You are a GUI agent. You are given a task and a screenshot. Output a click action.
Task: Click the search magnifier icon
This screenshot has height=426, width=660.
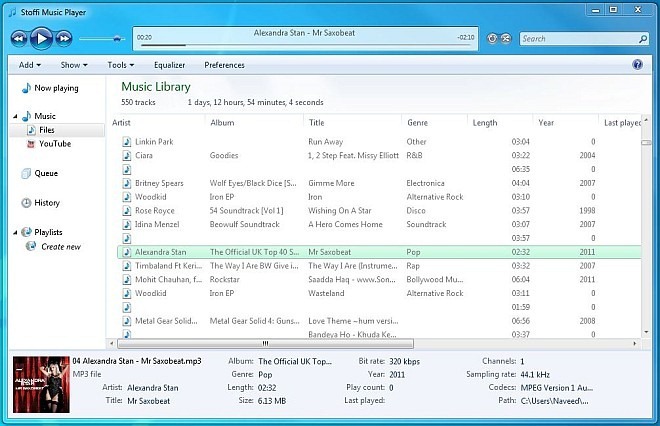coord(643,39)
